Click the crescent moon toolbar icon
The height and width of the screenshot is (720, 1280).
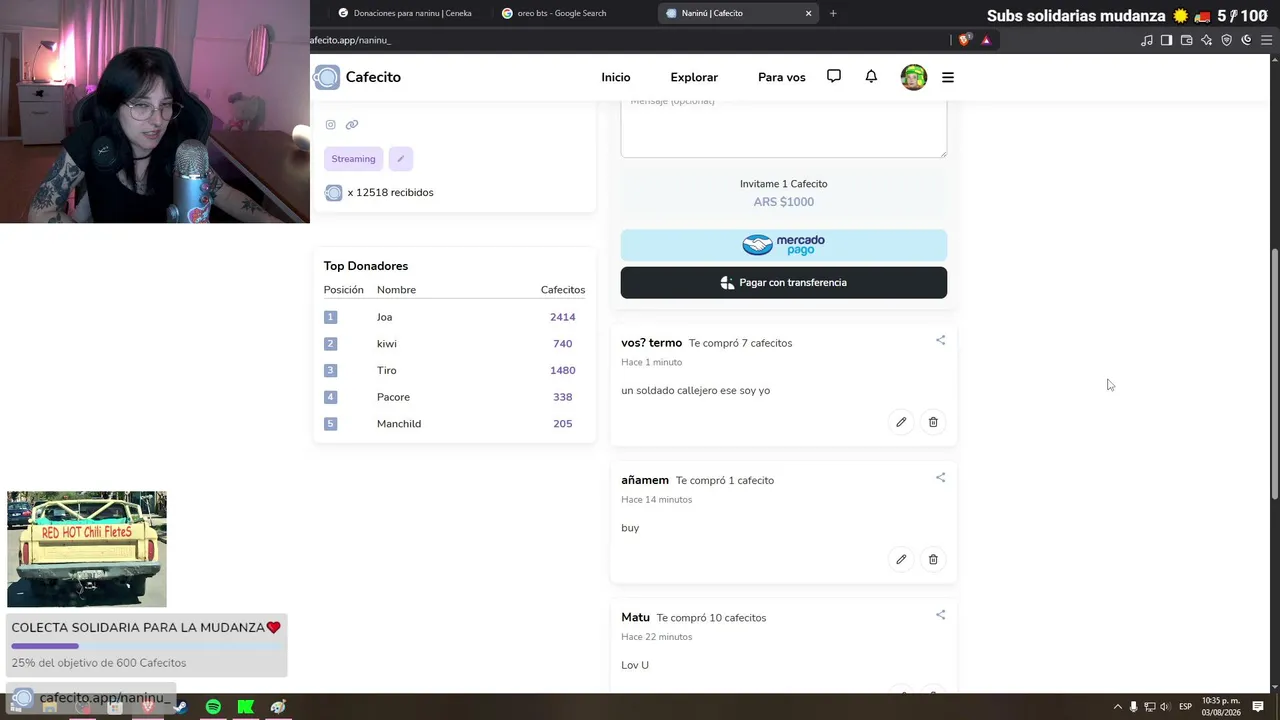click(1246, 40)
